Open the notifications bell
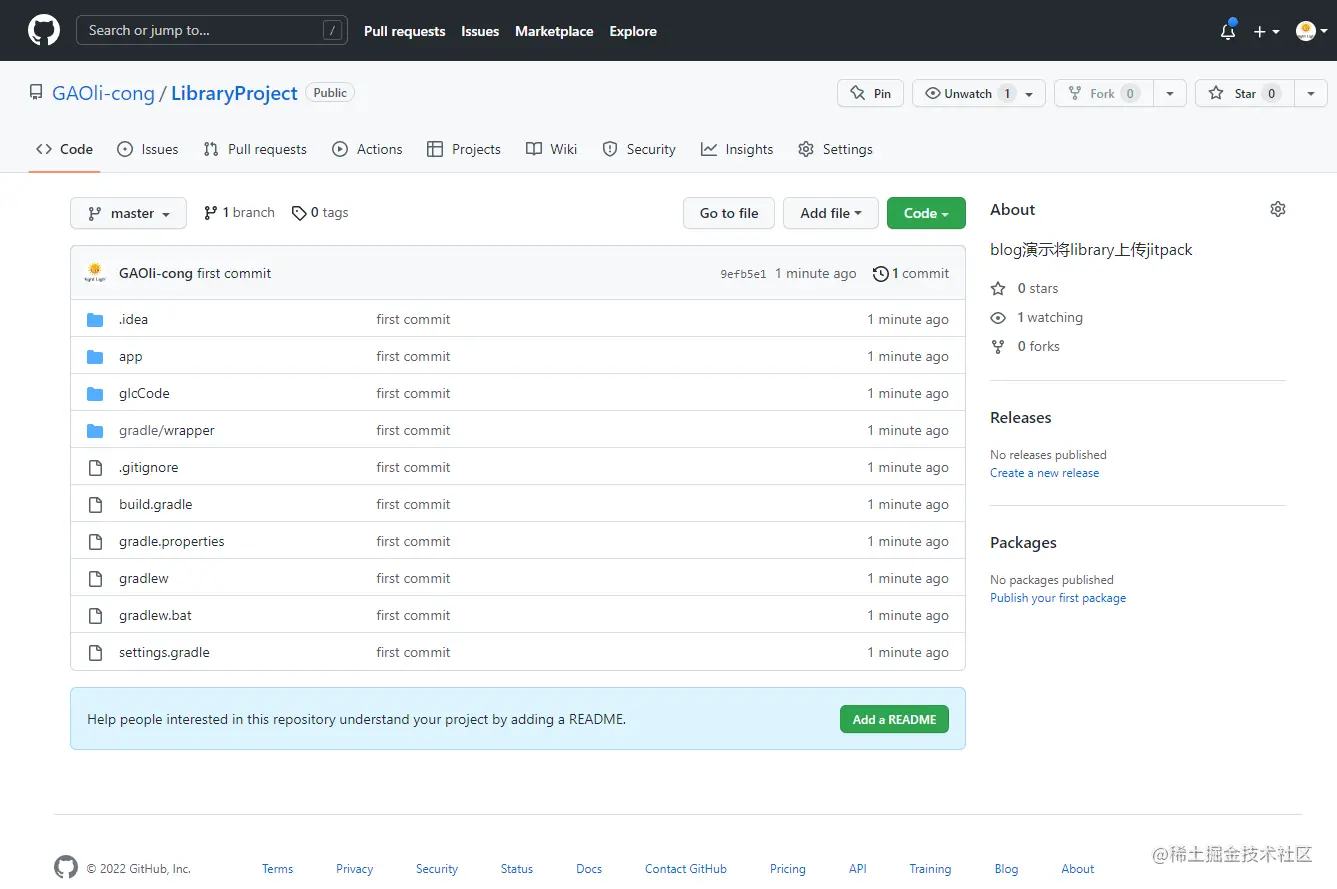This screenshot has width=1337, height=889. pos(1228,31)
